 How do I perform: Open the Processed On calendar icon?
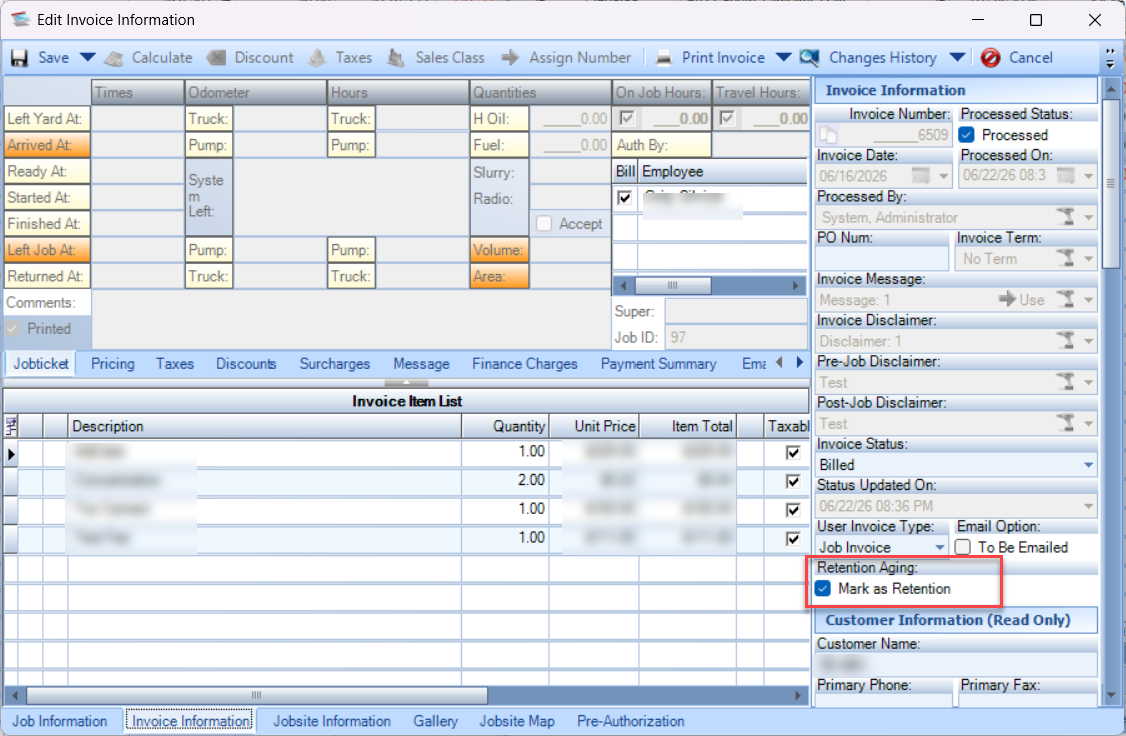(1066, 176)
